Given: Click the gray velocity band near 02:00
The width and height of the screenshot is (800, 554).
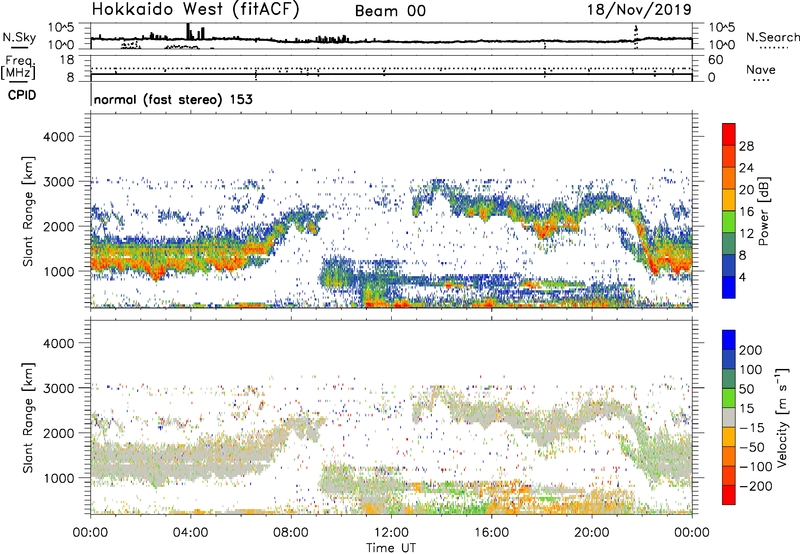Looking at the screenshot, I should coord(140,463).
